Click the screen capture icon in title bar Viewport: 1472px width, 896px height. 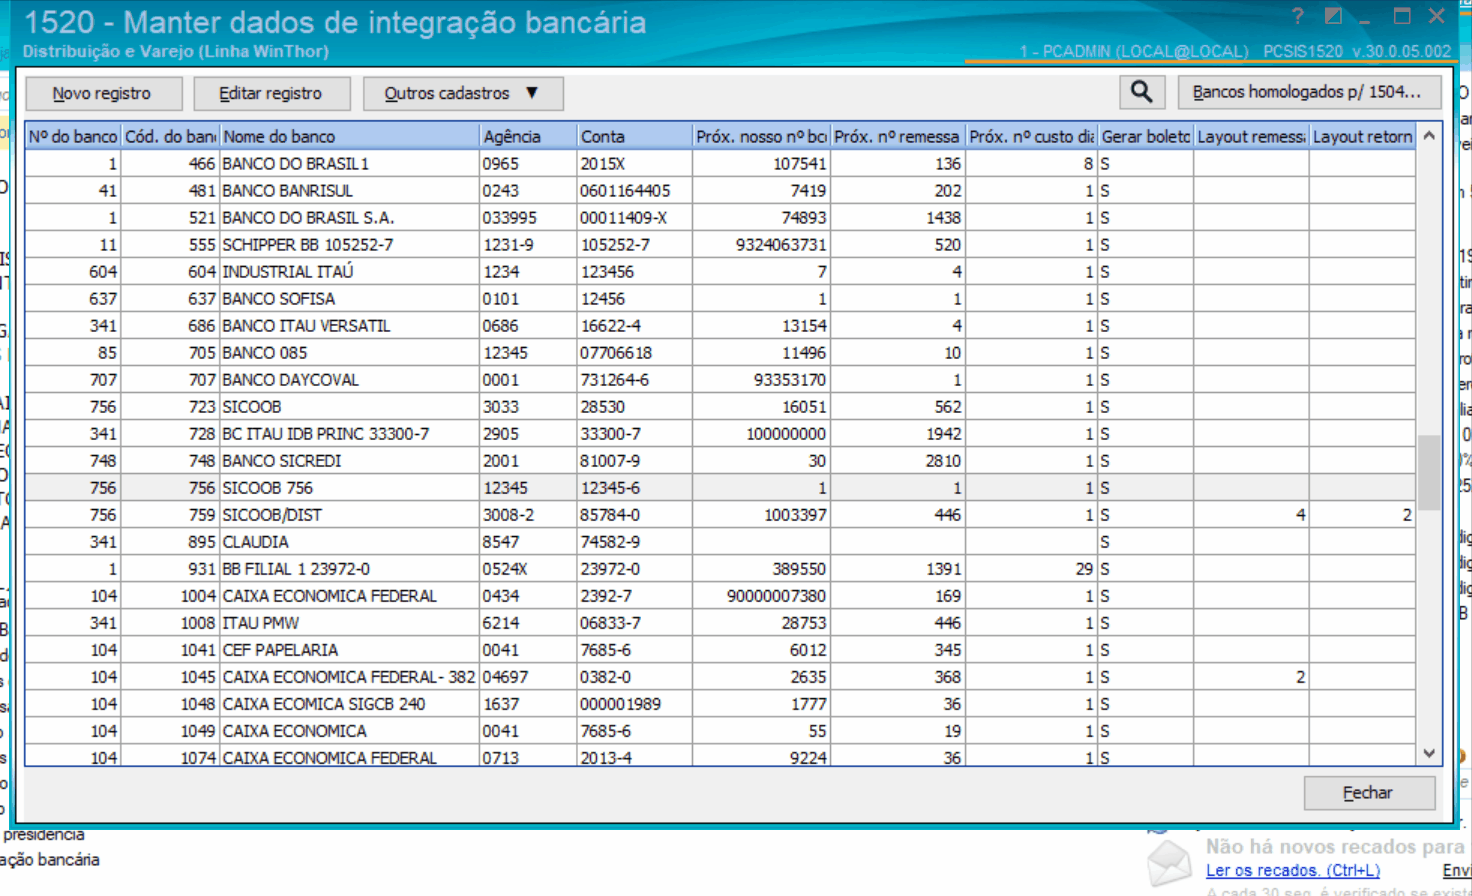(1333, 15)
